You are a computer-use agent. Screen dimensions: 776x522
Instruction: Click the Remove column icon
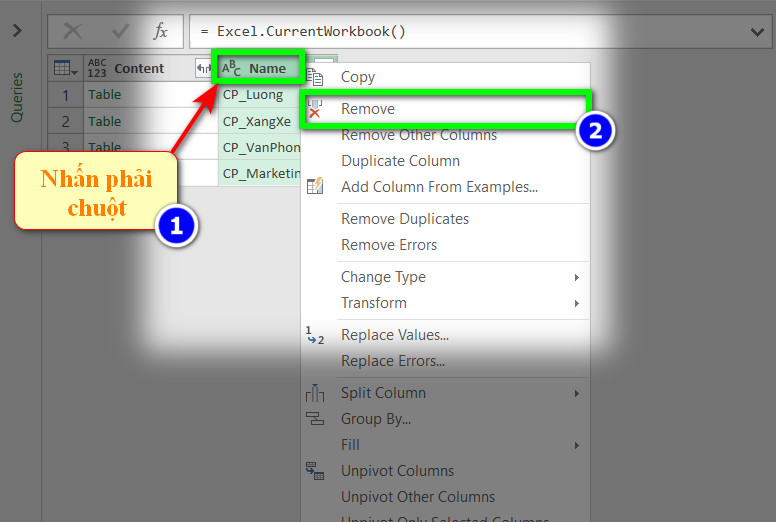315,109
